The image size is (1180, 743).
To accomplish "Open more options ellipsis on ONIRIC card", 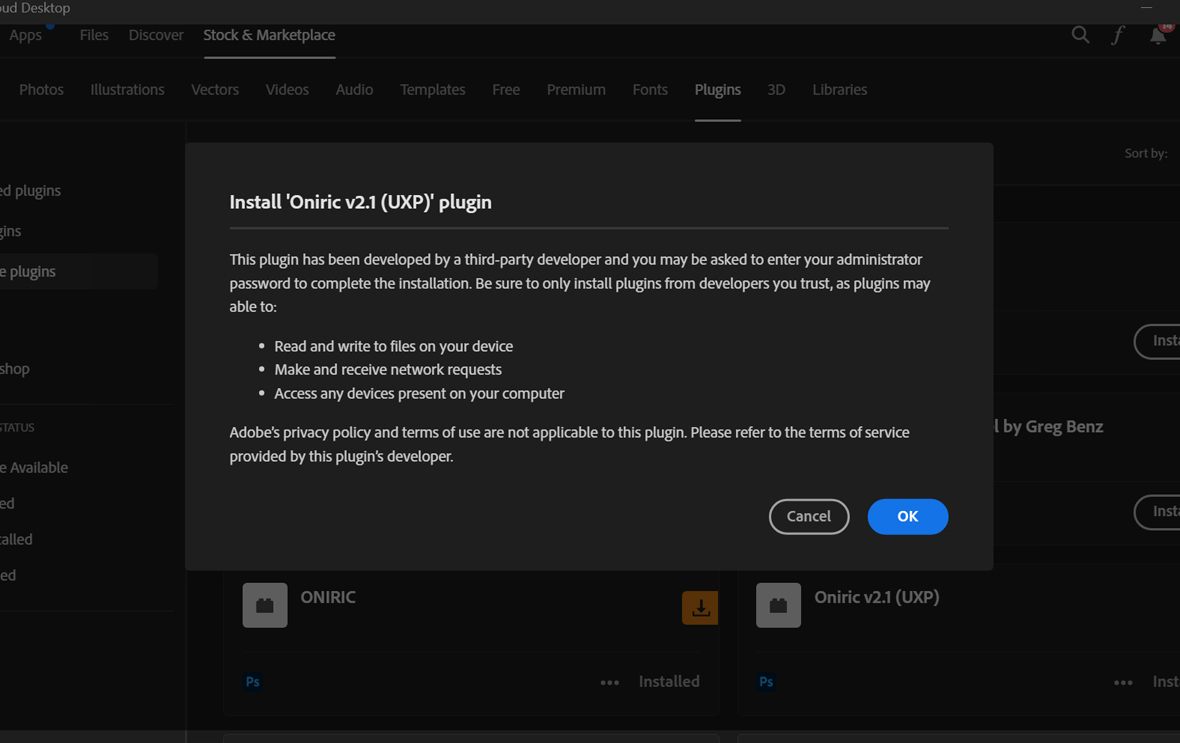I will 610,683.
